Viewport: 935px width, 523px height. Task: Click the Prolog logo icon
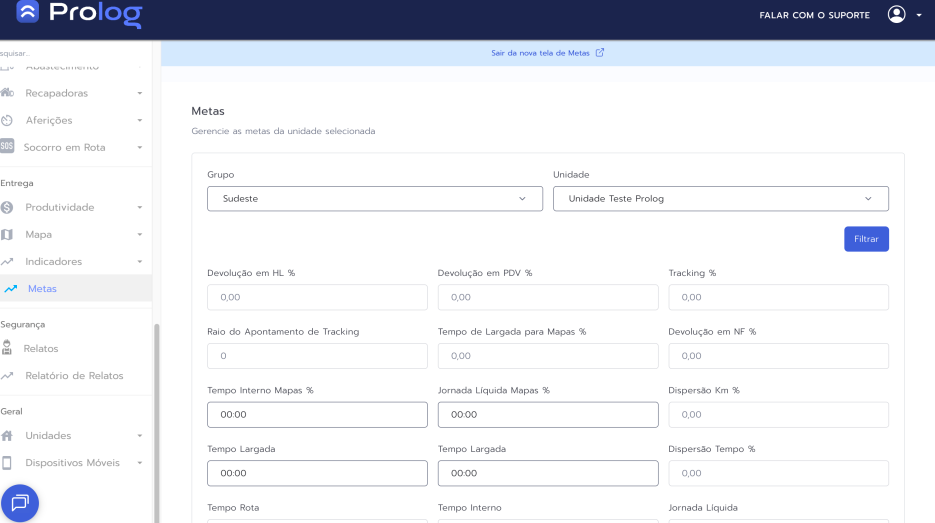[x=27, y=13]
